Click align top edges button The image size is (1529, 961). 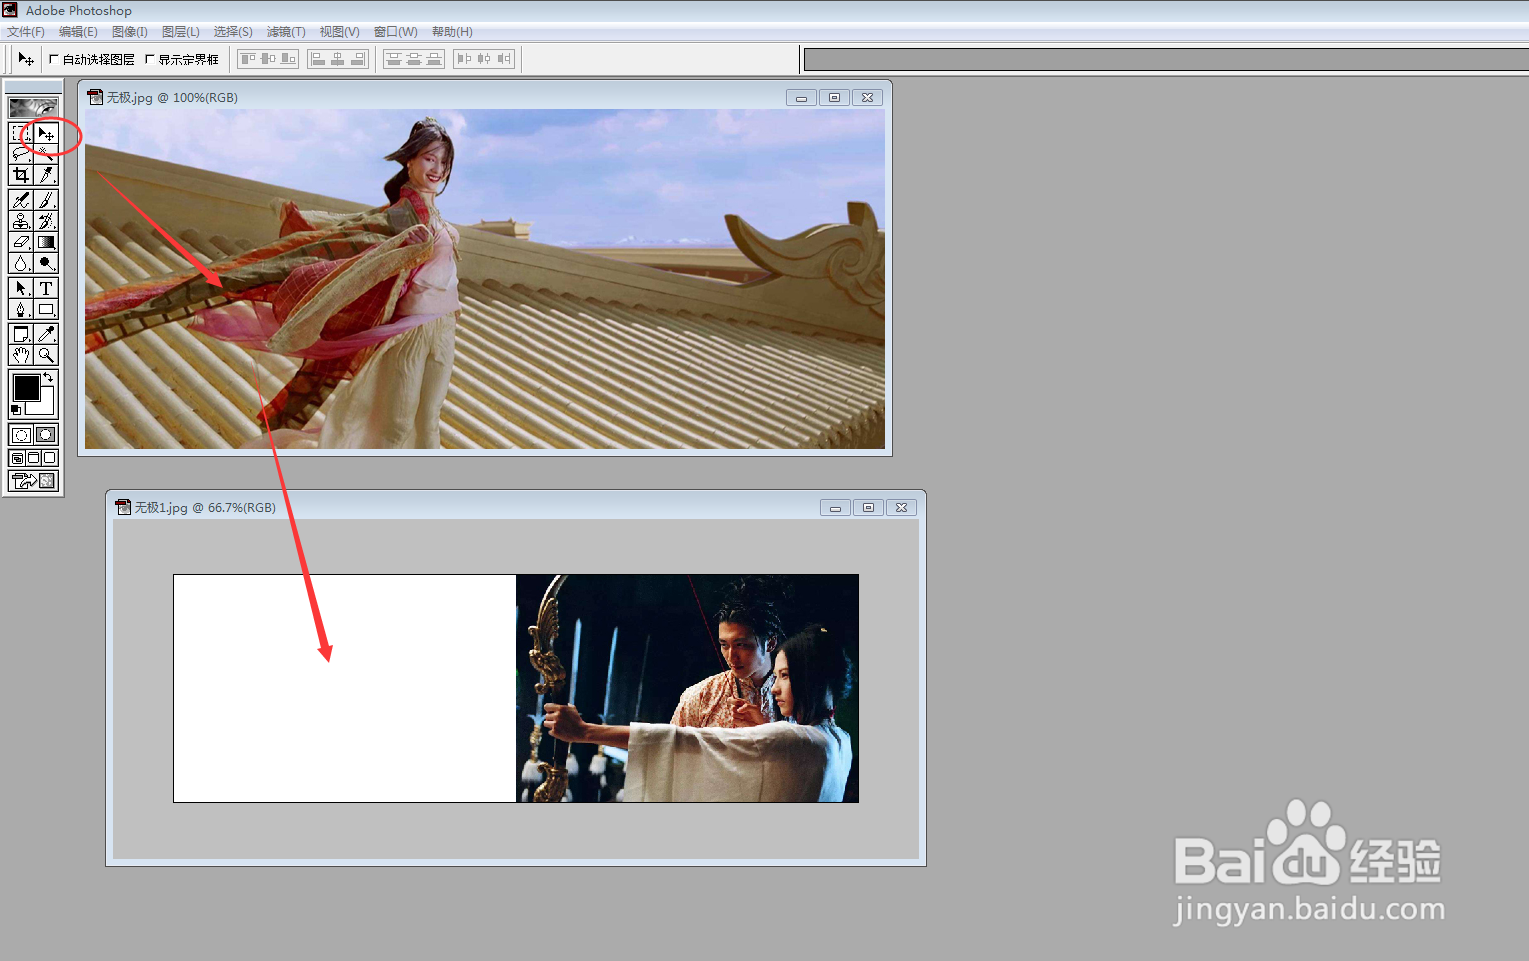point(248,59)
